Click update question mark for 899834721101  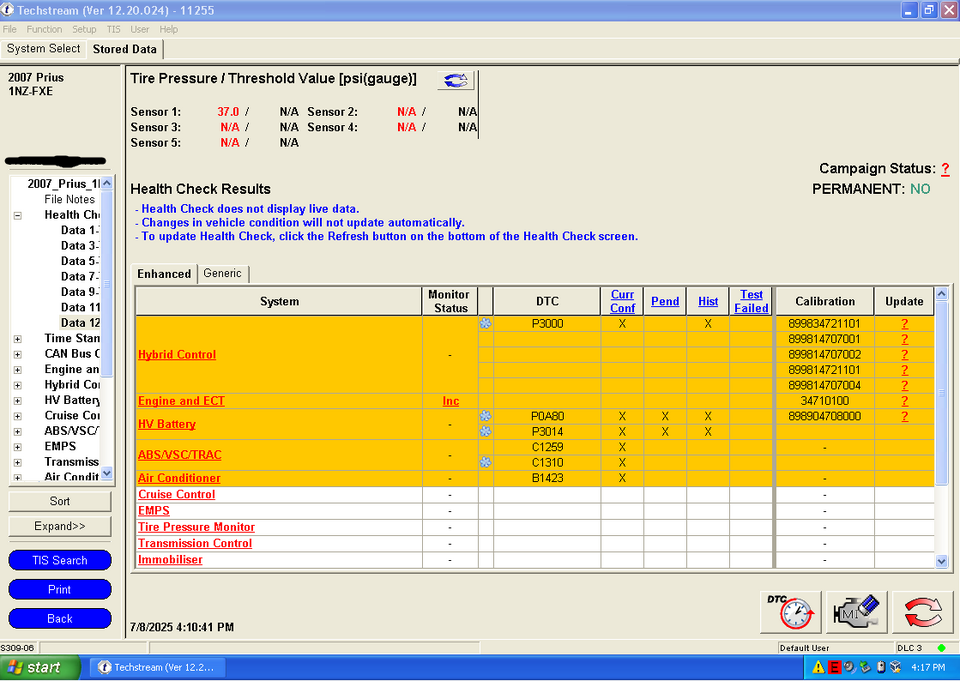click(905, 323)
